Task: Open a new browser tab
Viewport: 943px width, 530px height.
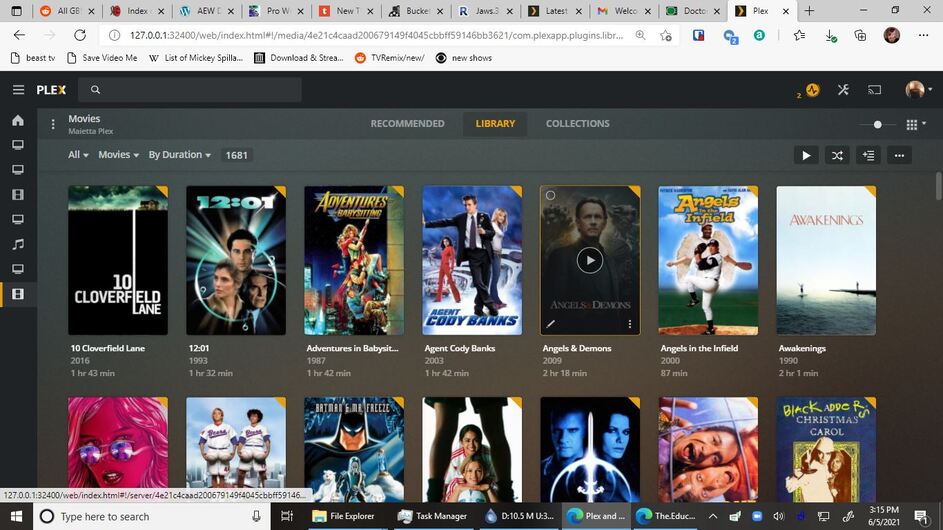Action: (x=809, y=11)
